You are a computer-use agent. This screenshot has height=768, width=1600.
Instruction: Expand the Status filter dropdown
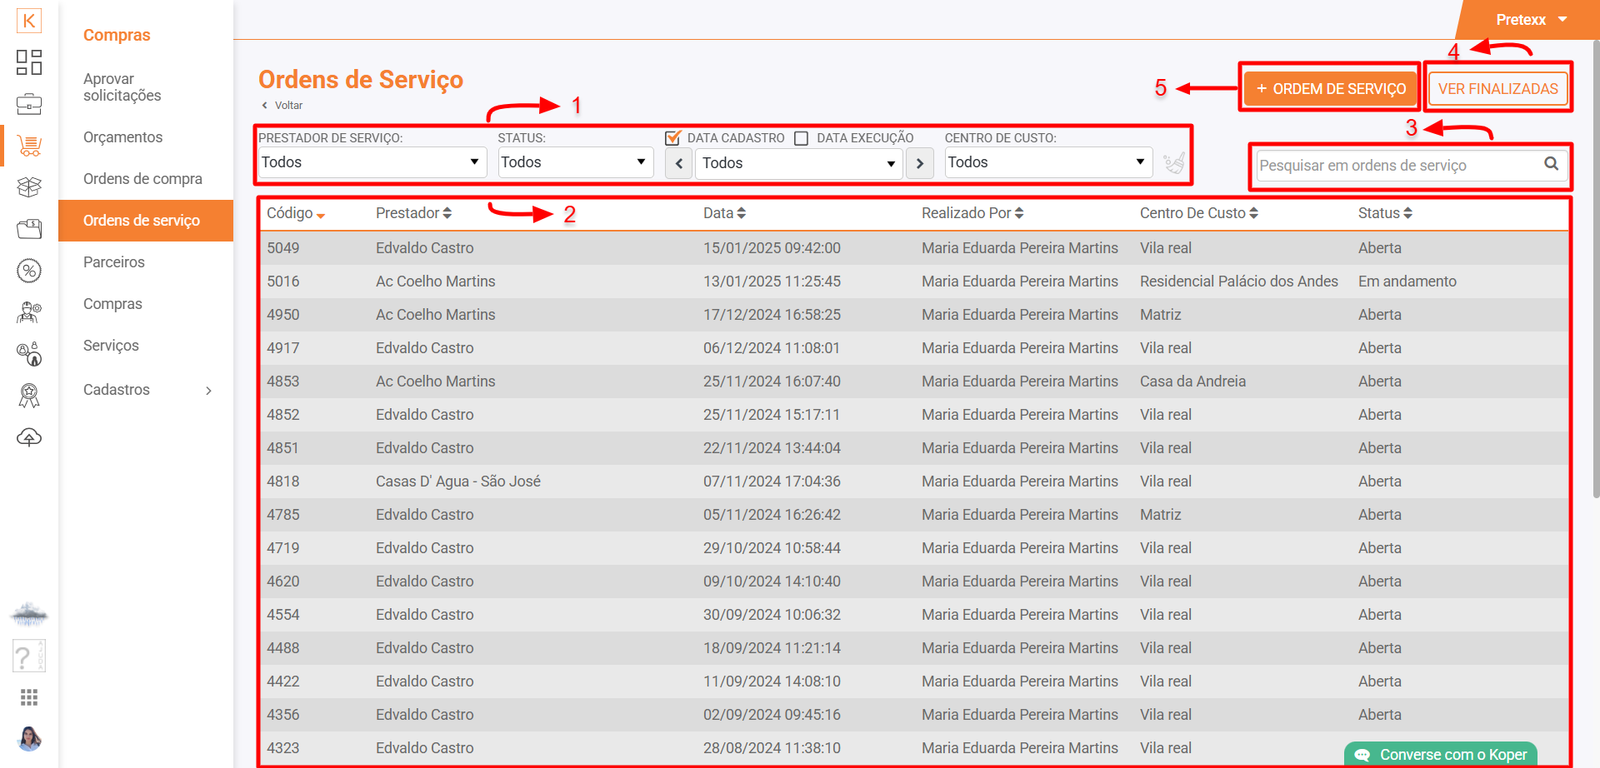575,162
